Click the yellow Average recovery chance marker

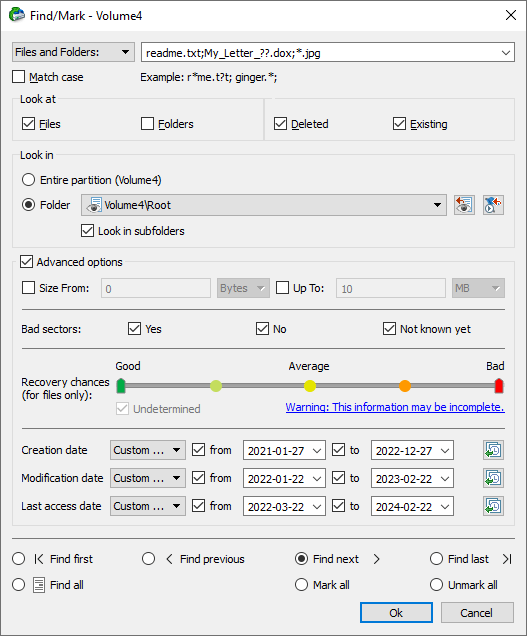click(x=310, y=386)
